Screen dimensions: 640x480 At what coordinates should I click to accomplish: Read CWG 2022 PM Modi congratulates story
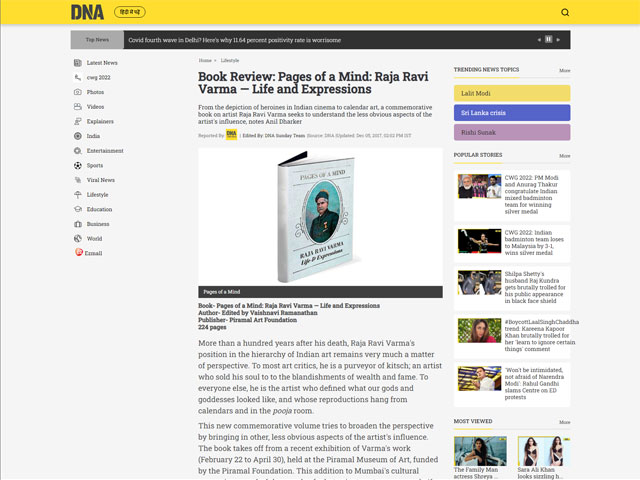pyautogui.click(x=531, y=195)
